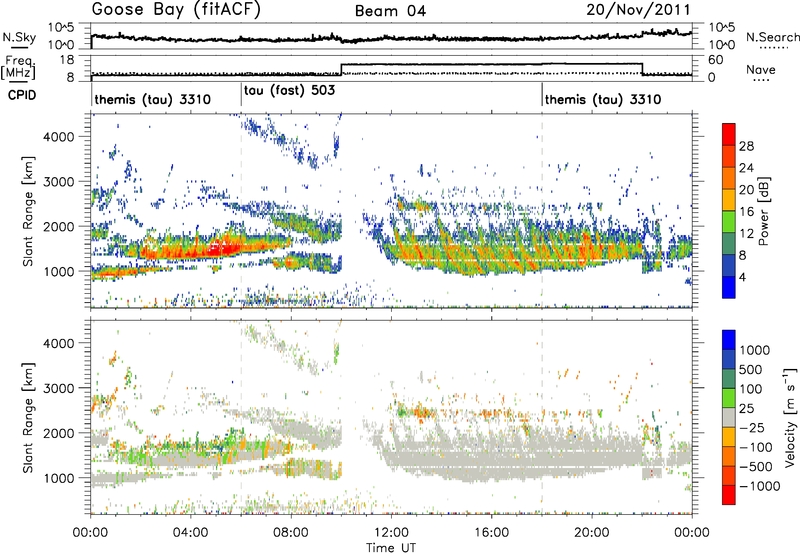Viewport: 800px width, 554px height.
Task: Click the '16:00' time axis tick label
Action: [x=491, y=533]
